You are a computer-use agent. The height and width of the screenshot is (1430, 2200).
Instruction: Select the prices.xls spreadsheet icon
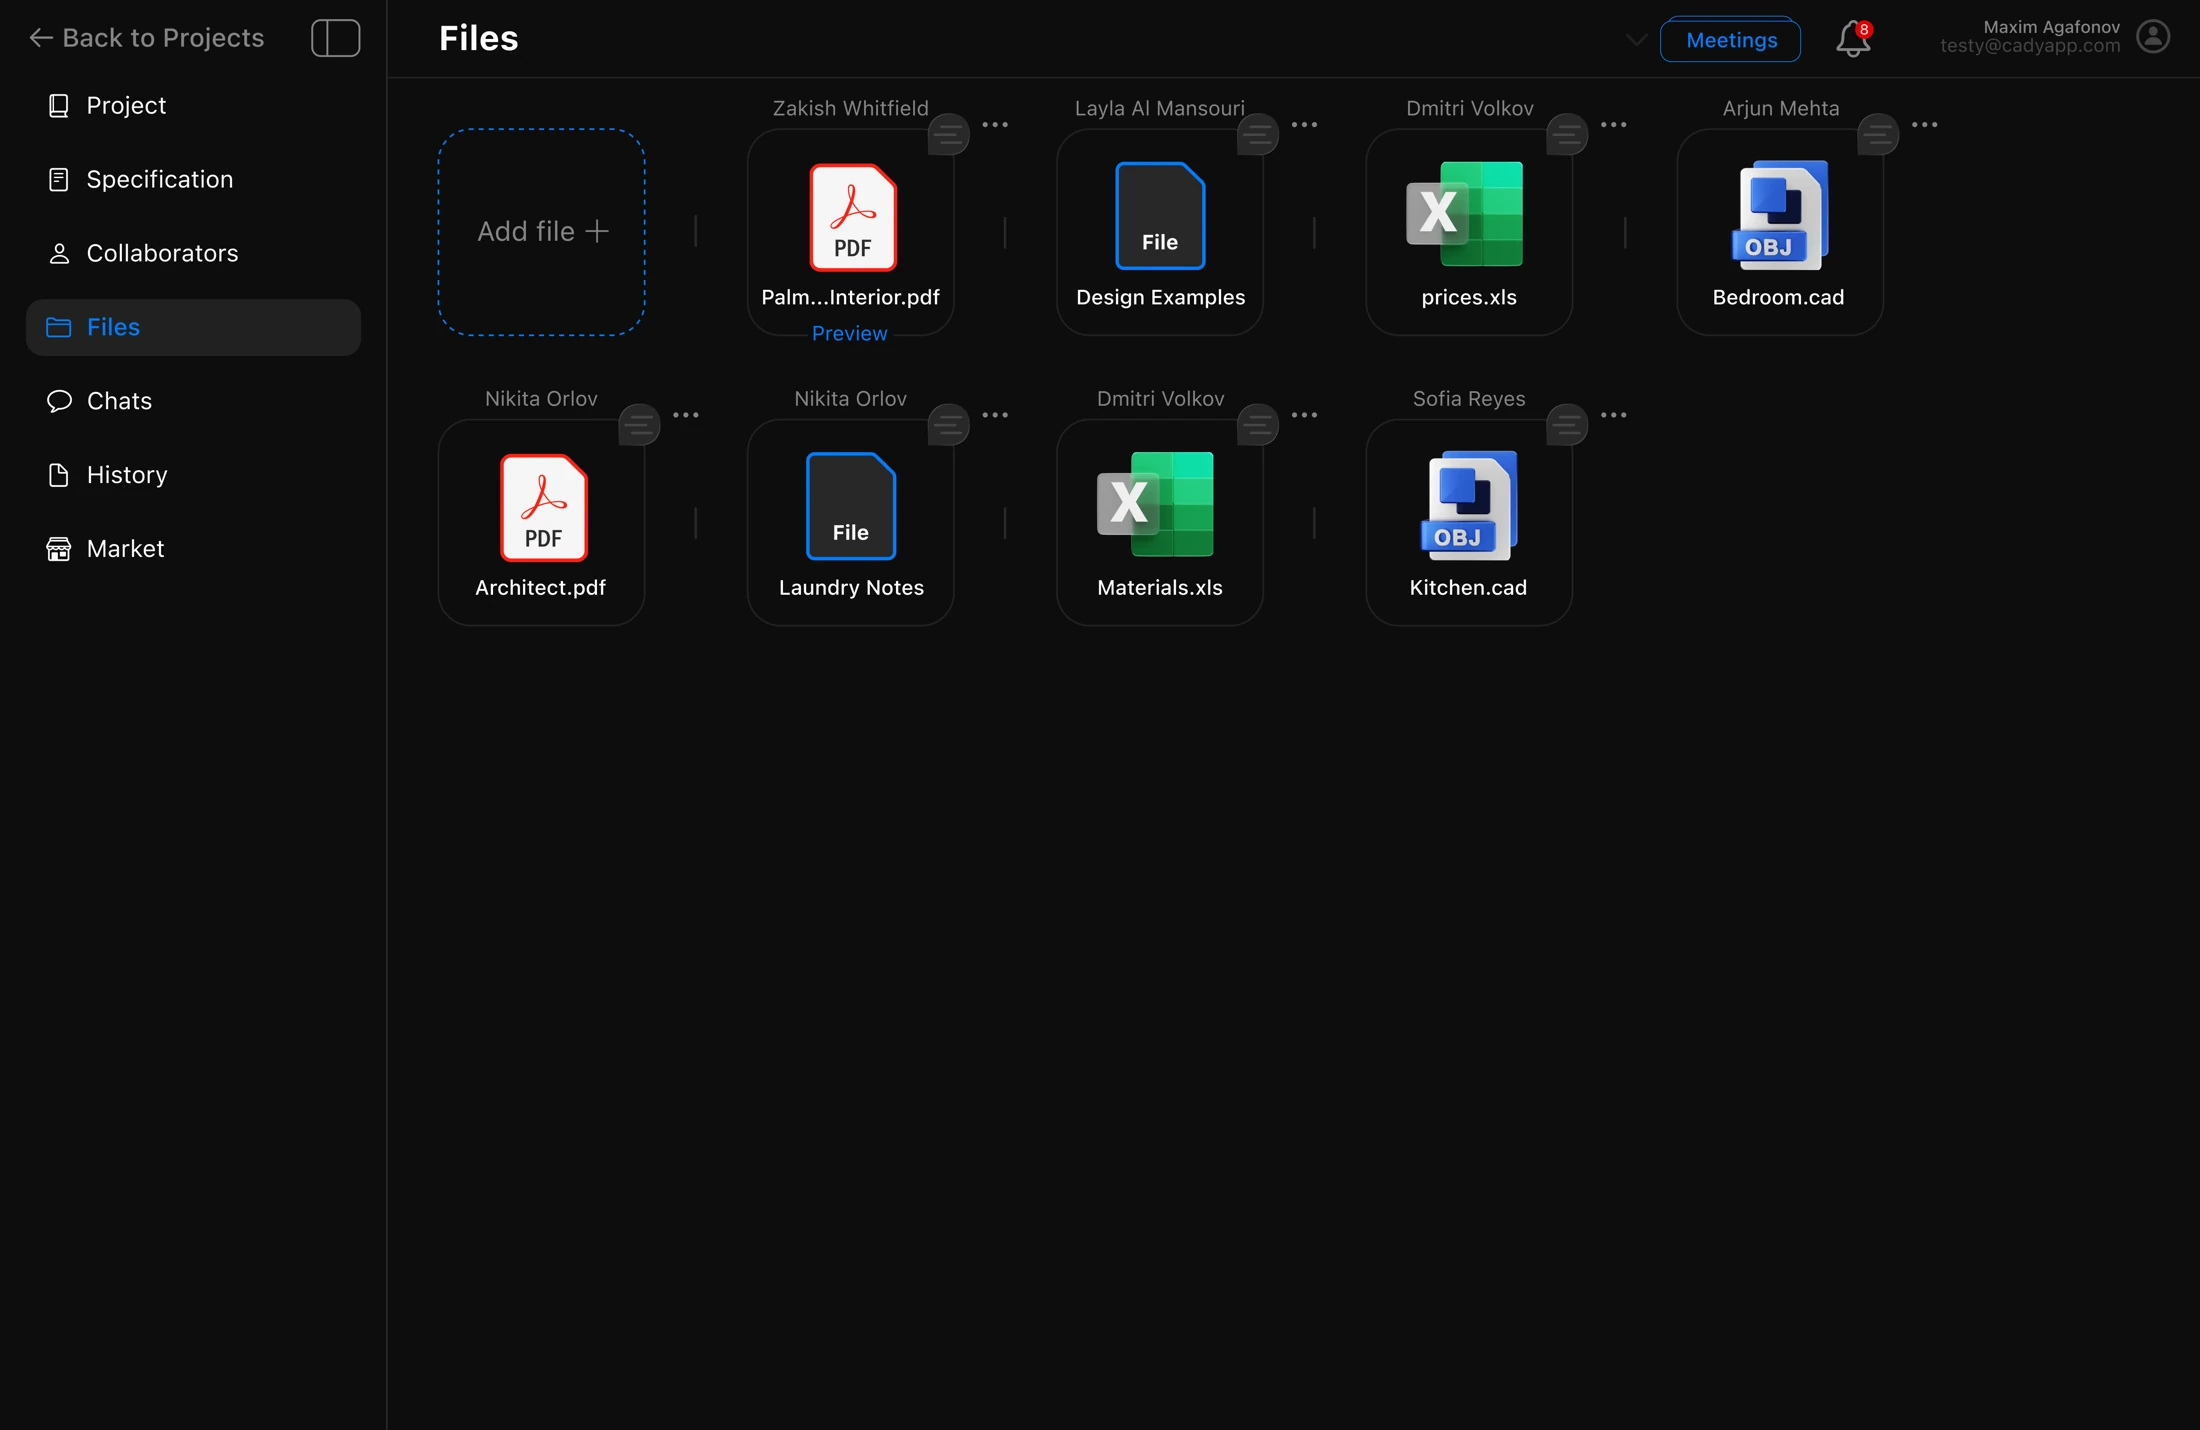click(1465, 213)
